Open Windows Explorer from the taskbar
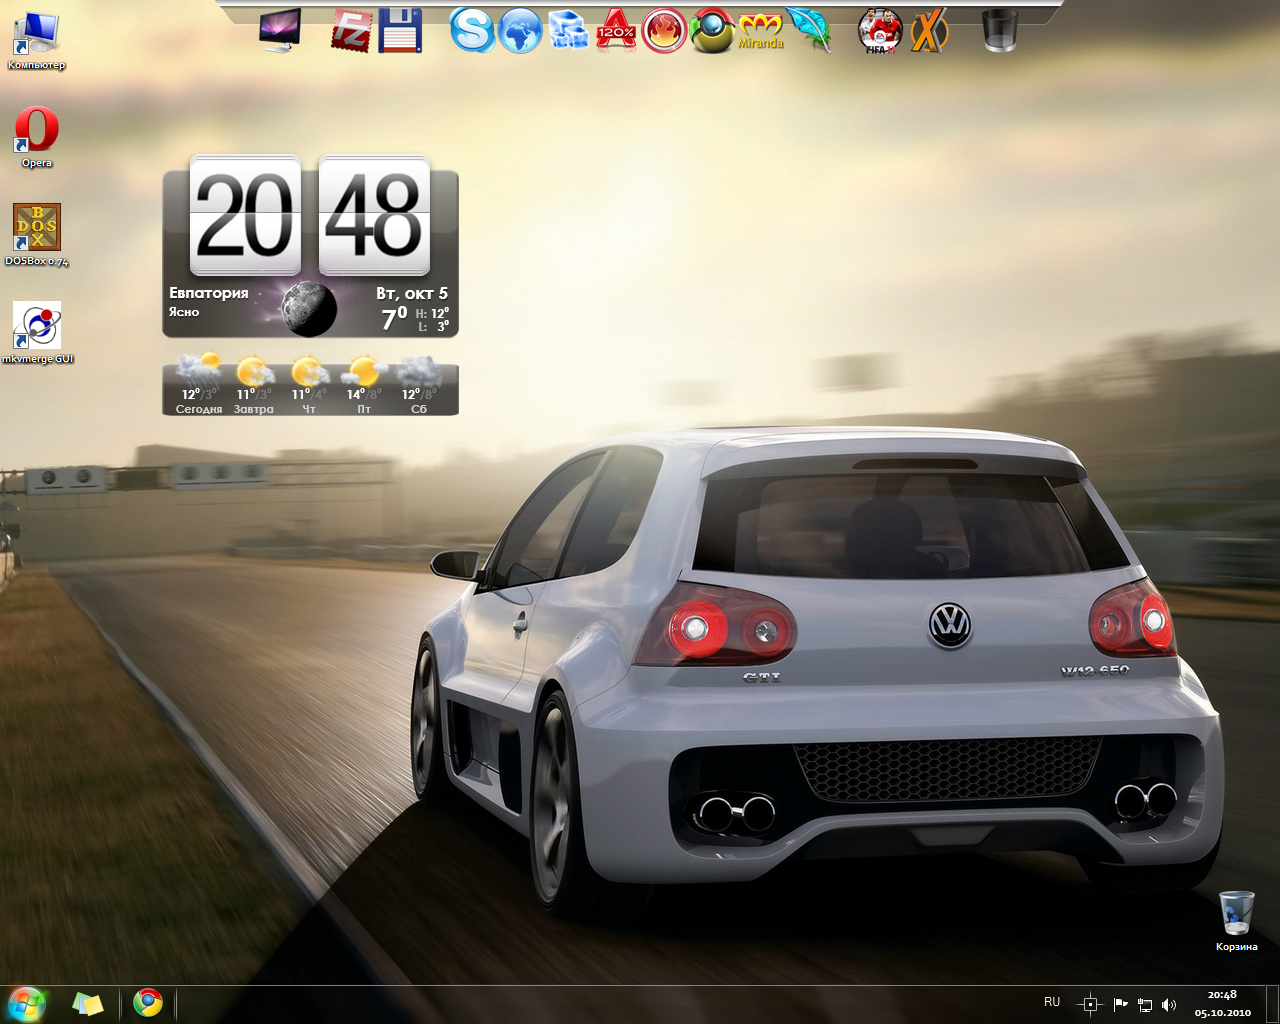 [87, 1004]
